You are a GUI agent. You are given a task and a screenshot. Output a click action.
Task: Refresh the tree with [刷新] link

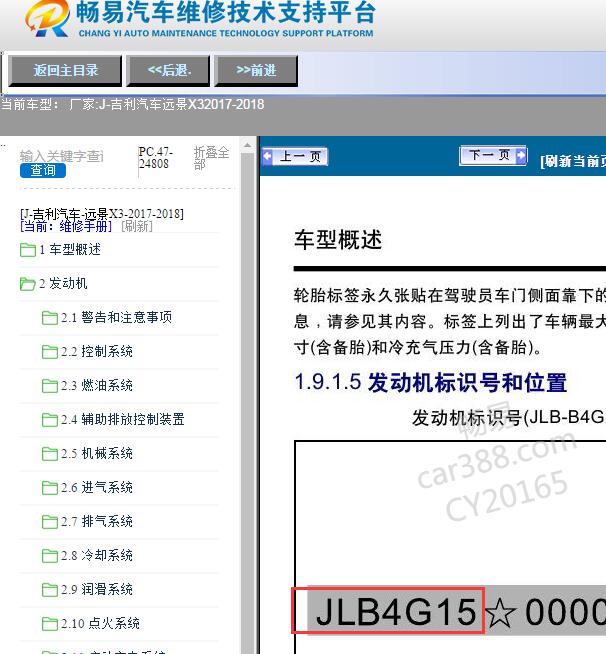click(x=137, y=226)
